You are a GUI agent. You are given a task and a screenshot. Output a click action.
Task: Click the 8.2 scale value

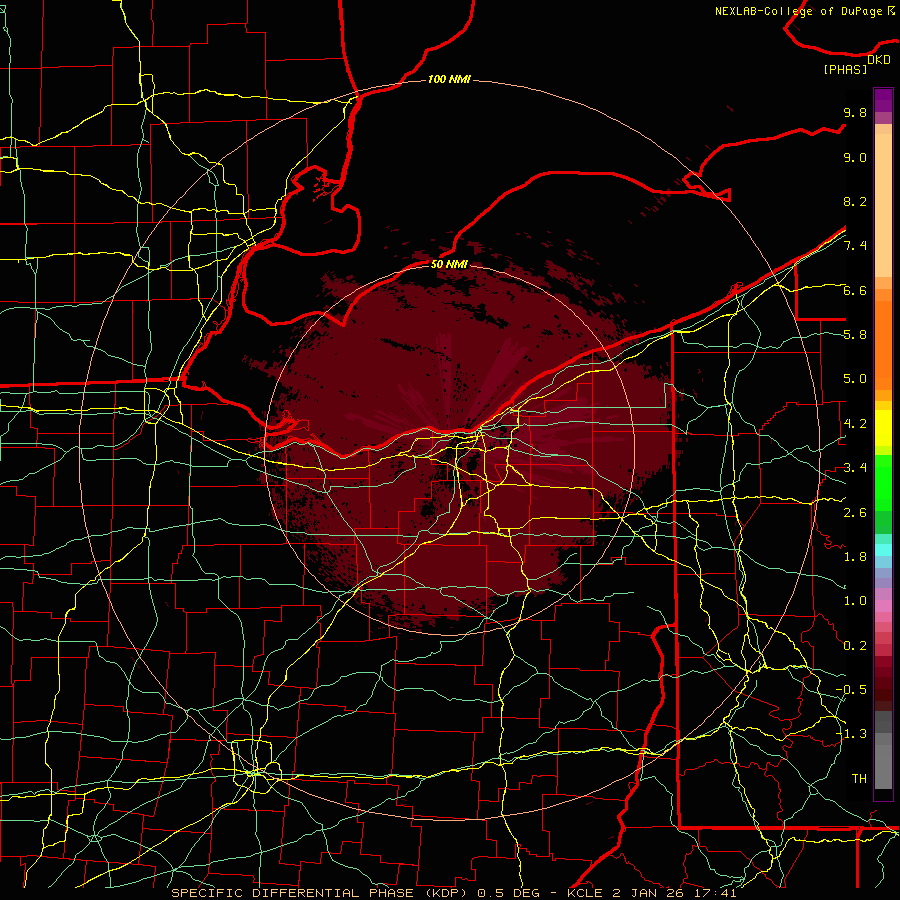point(855,201)
